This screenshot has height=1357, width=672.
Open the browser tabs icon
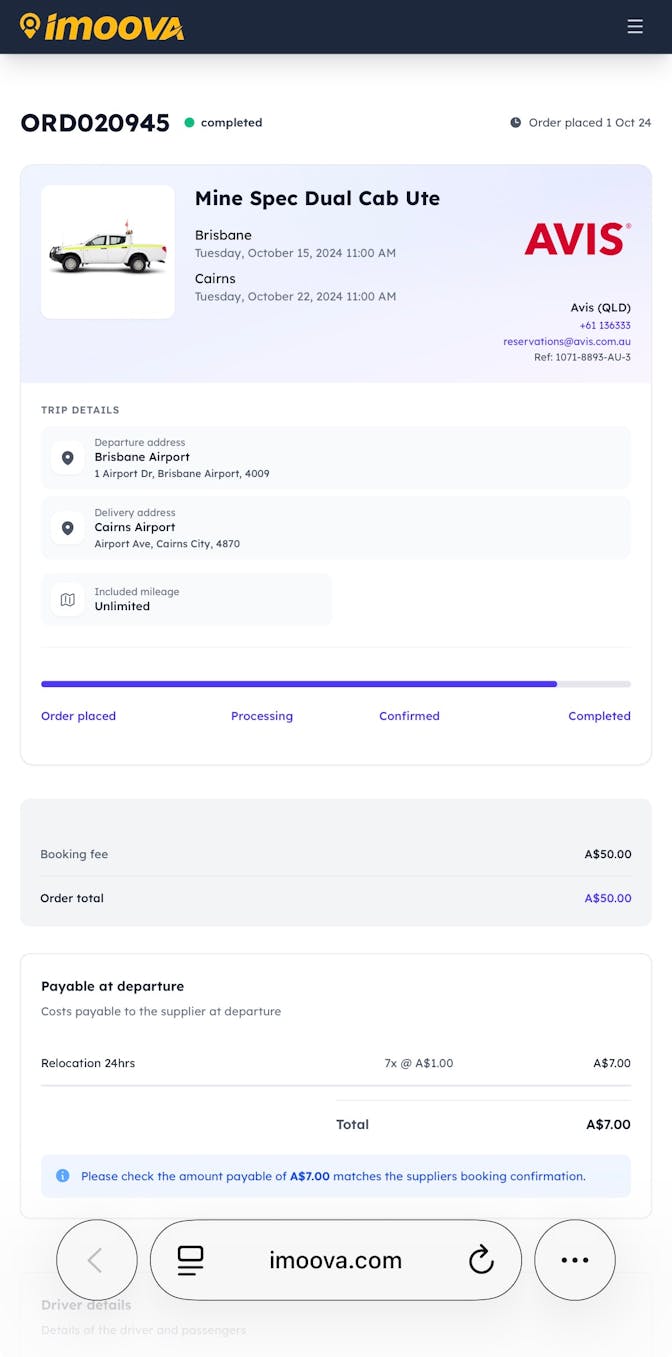(190, 1260)
